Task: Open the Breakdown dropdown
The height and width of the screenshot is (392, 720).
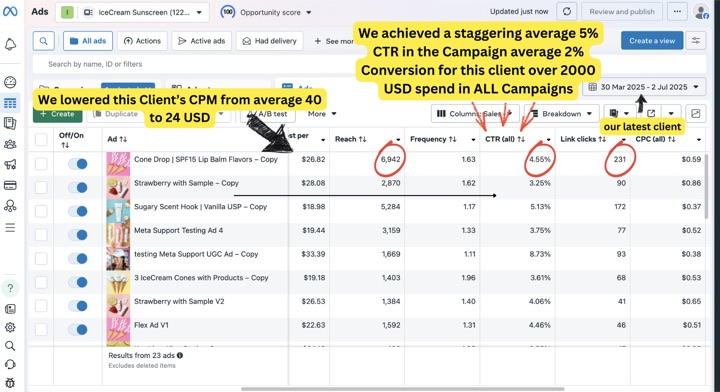Action: 561,113
